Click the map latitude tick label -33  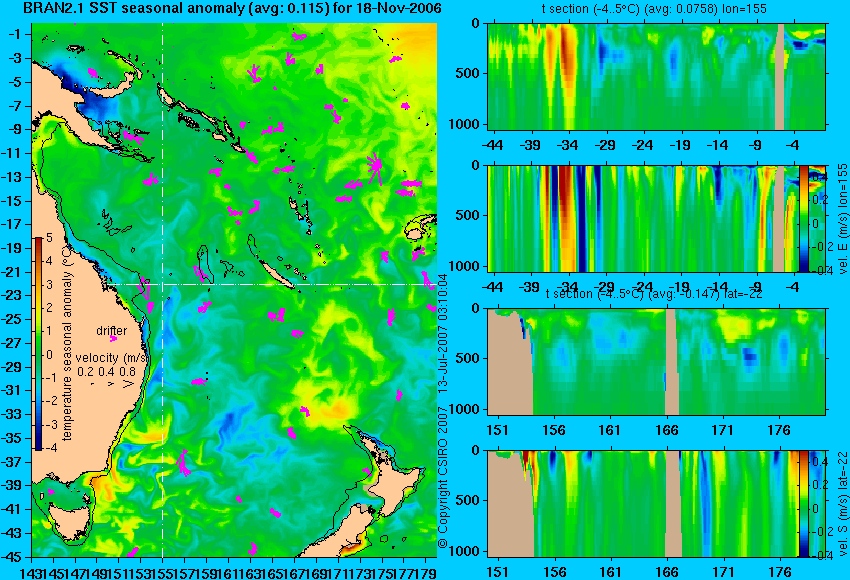(x=11, y=415)
